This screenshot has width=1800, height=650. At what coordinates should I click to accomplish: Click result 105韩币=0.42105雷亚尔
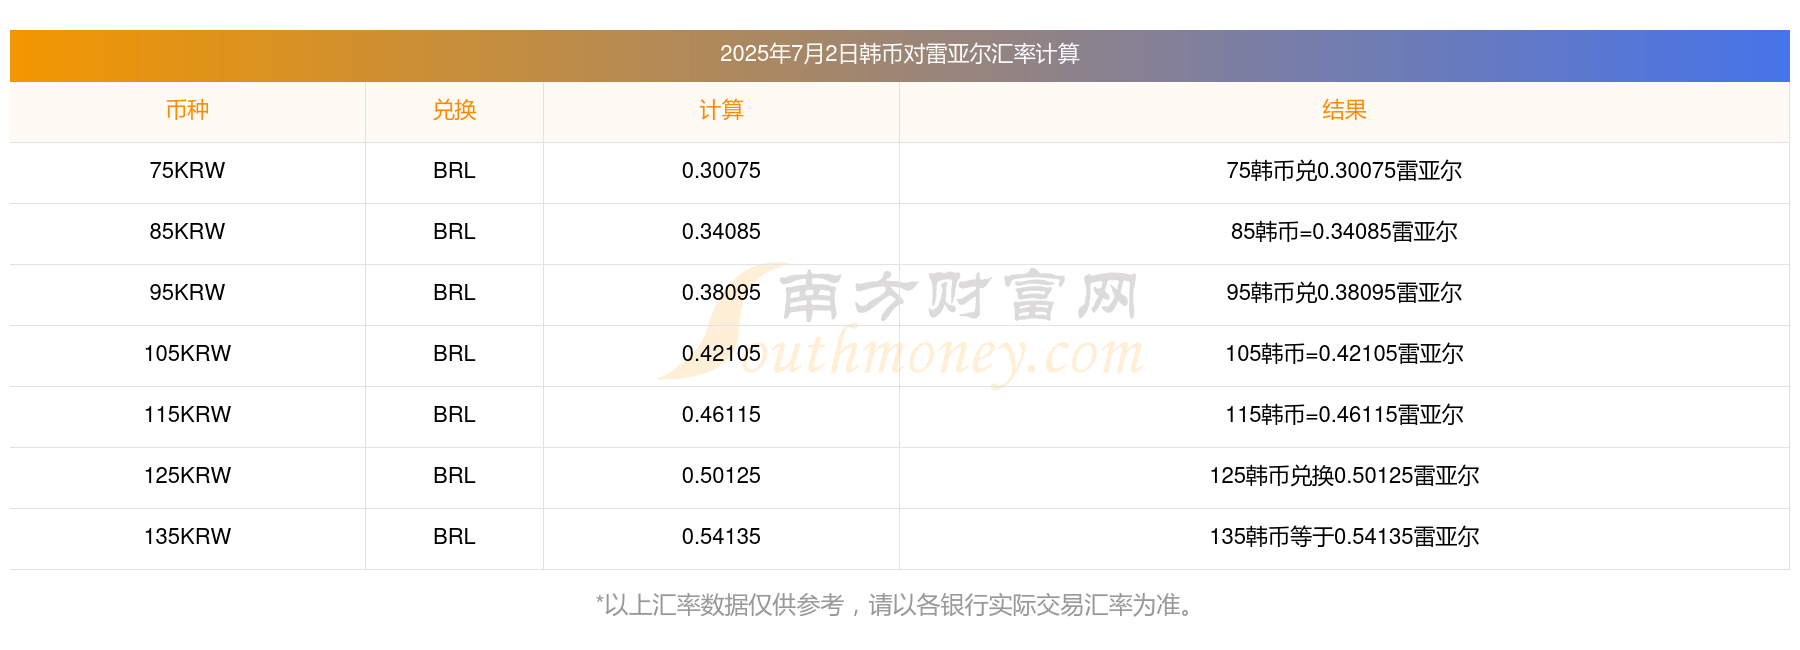click(x=1344, y=354)
